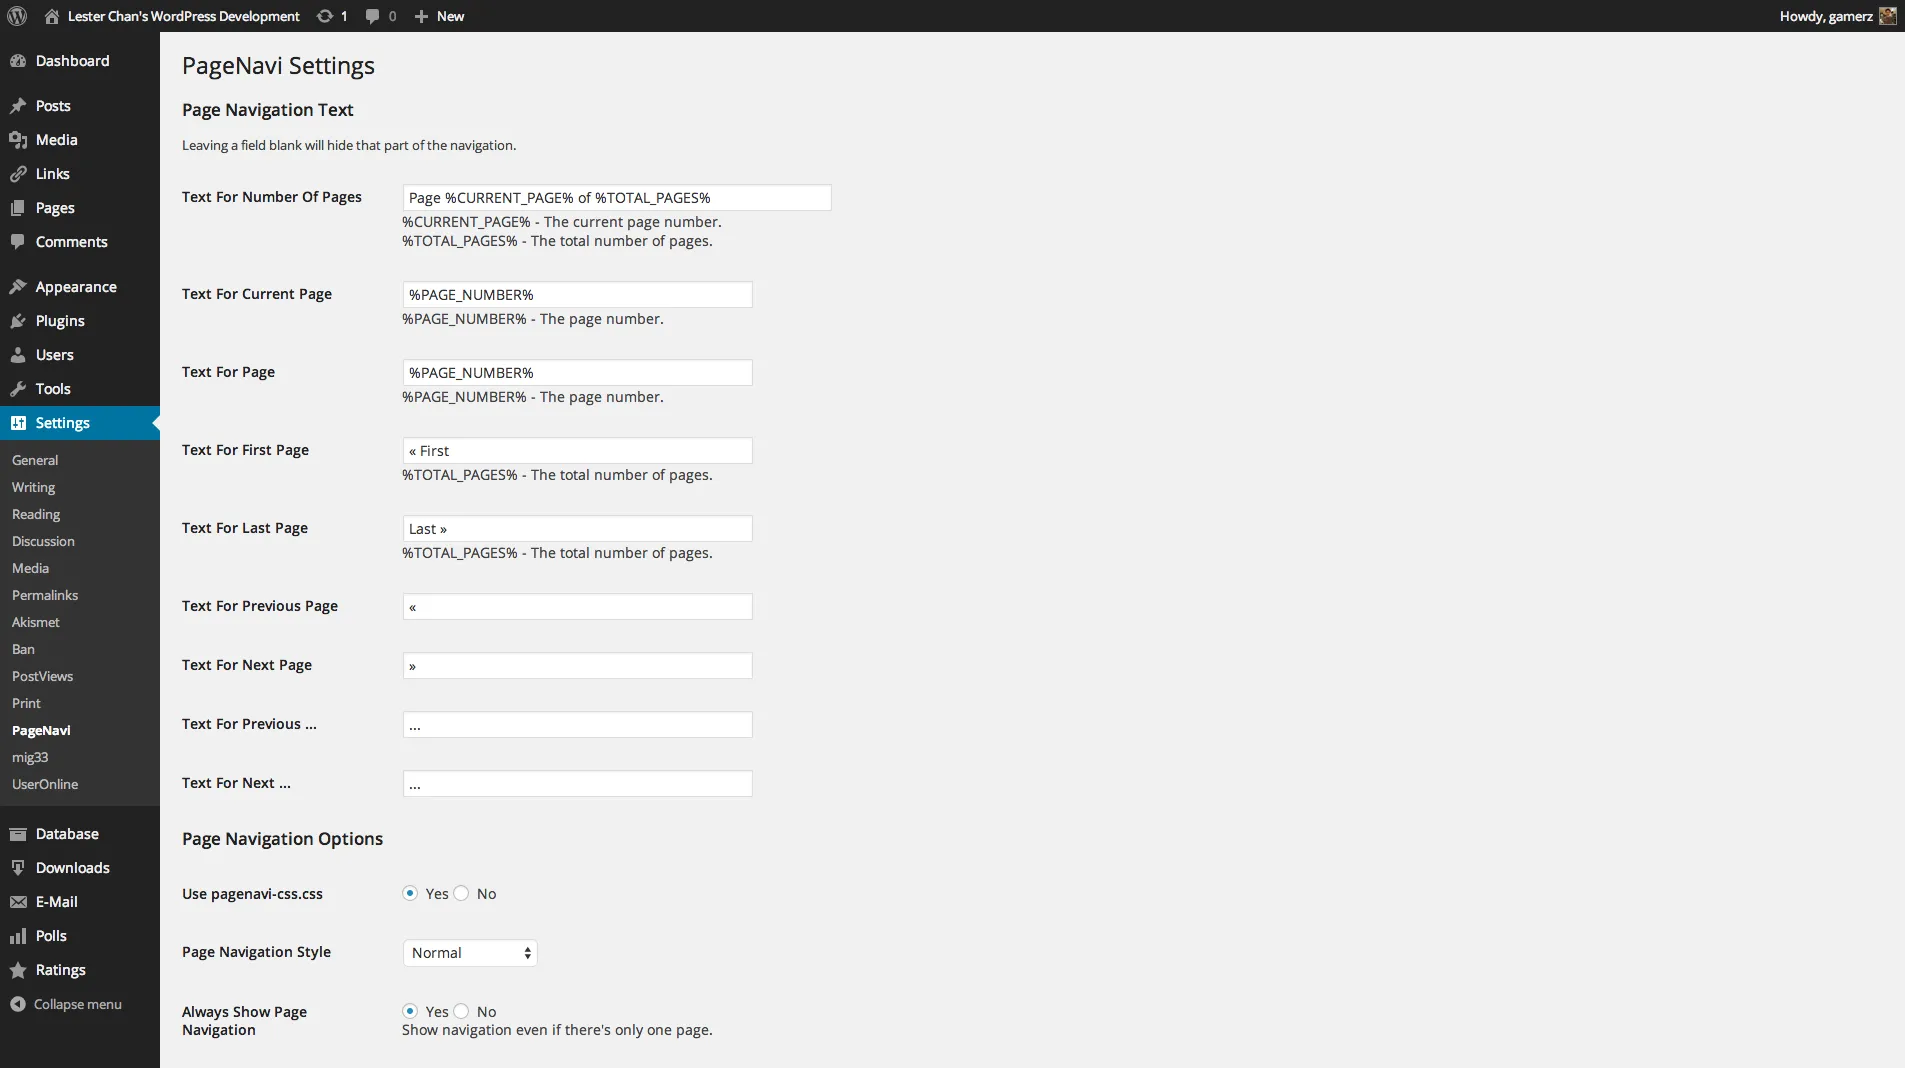The width and height of the screenshot is (1905, 1068).
Task: Click the Plugins plug icon
Action: [18, 321]
